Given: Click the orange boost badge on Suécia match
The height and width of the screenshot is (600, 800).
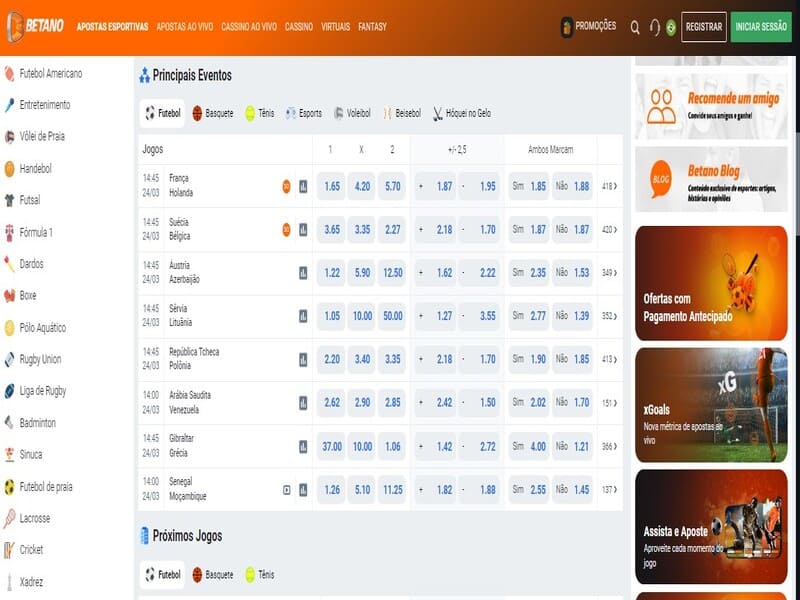Looking at the screenshot, I should pyautogui.click(x=286, y=229).
